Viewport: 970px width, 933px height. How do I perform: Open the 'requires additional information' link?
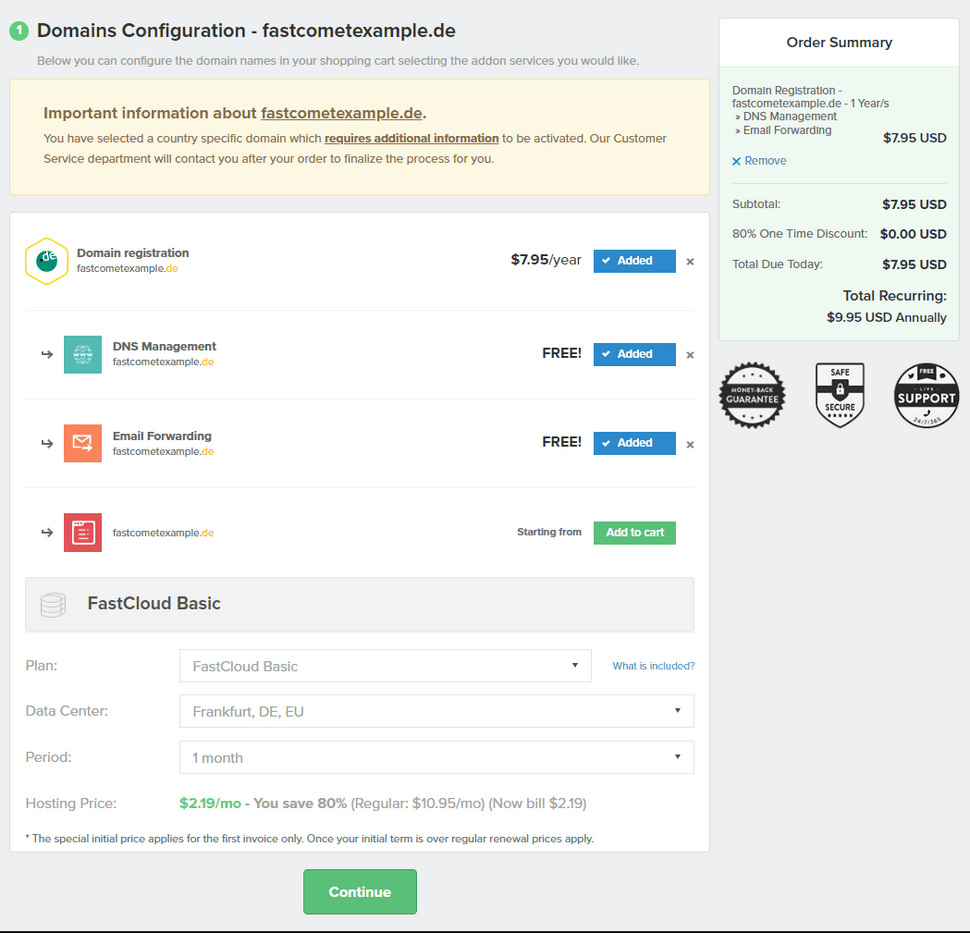[x=411, y=138]
